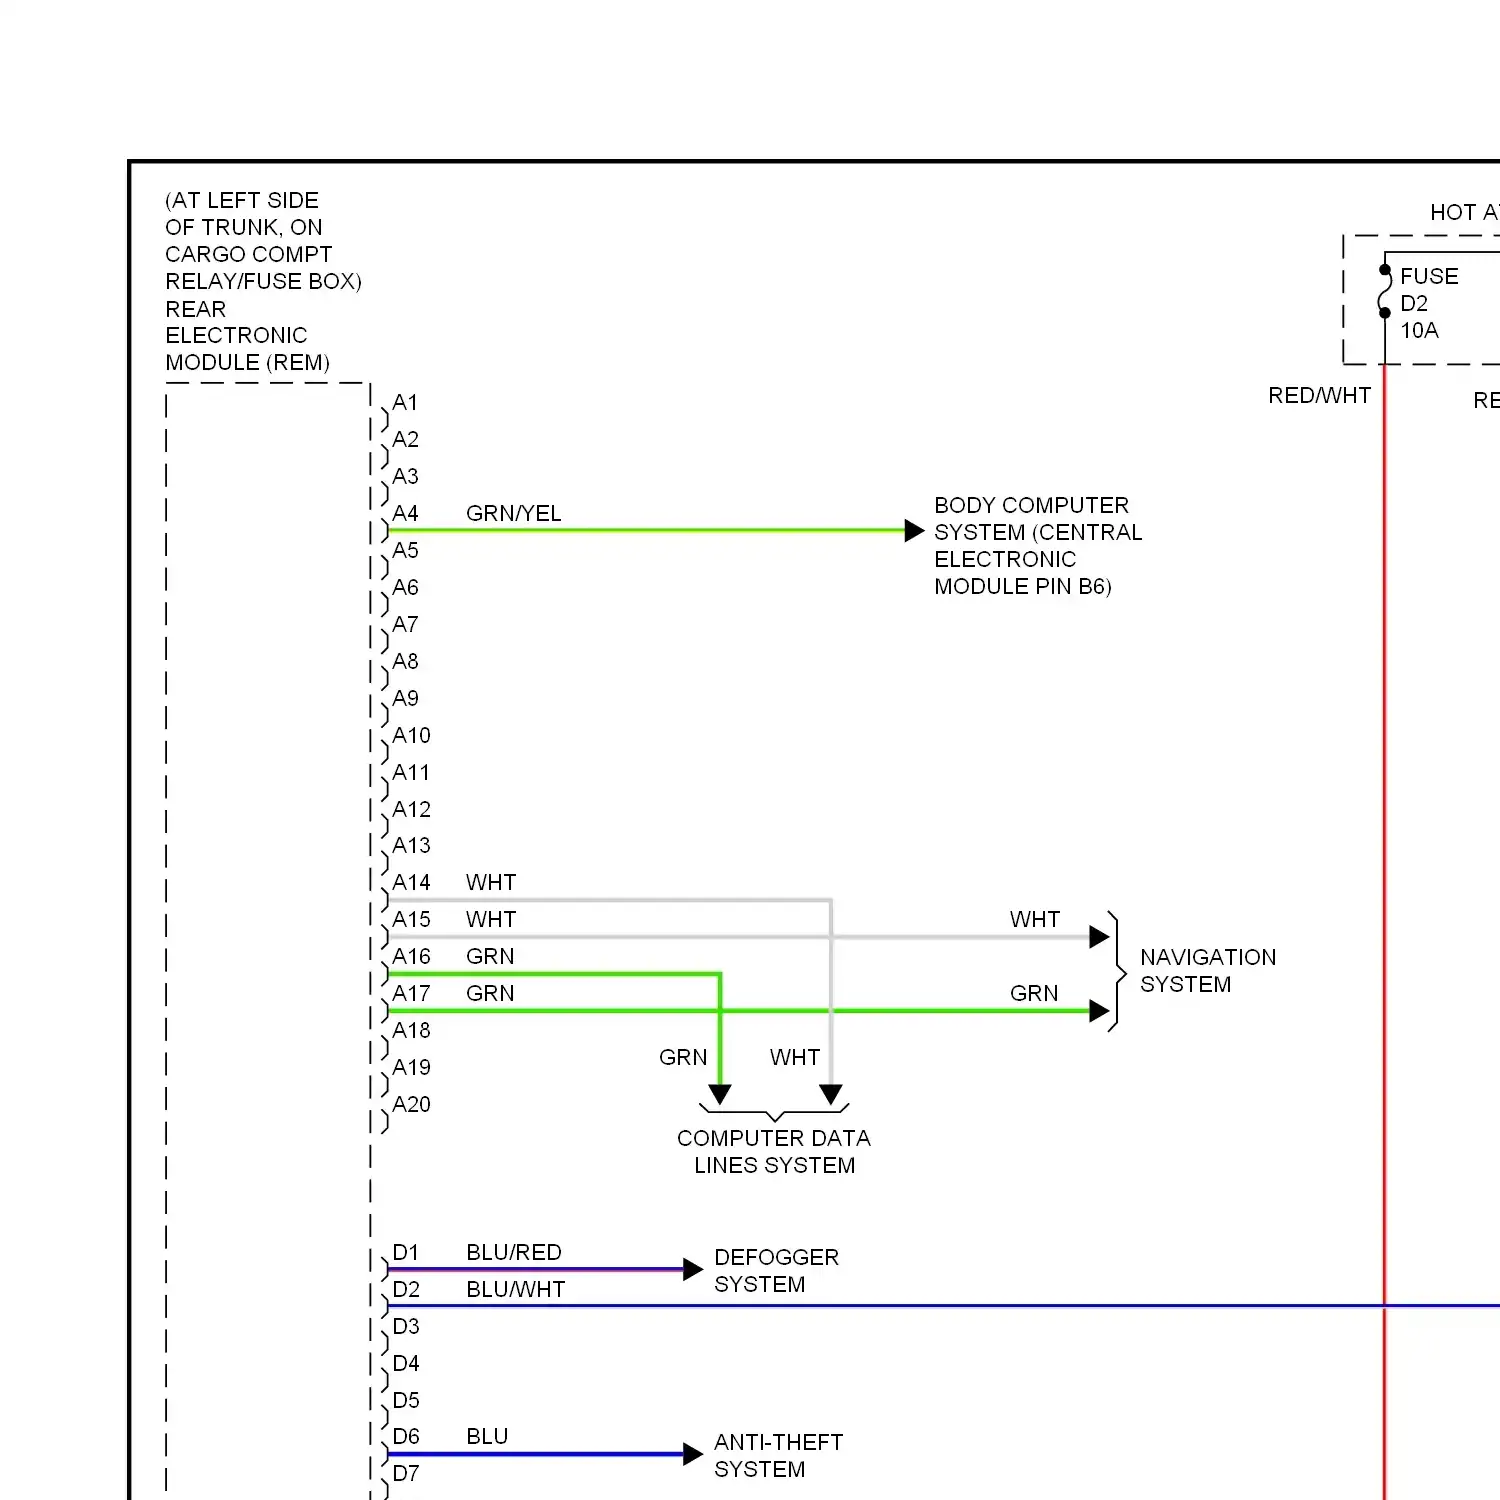The height and width of the screenshot is (1500, 1500).
Task: Click the GRN label above the down arrow
Action: 683,1058
